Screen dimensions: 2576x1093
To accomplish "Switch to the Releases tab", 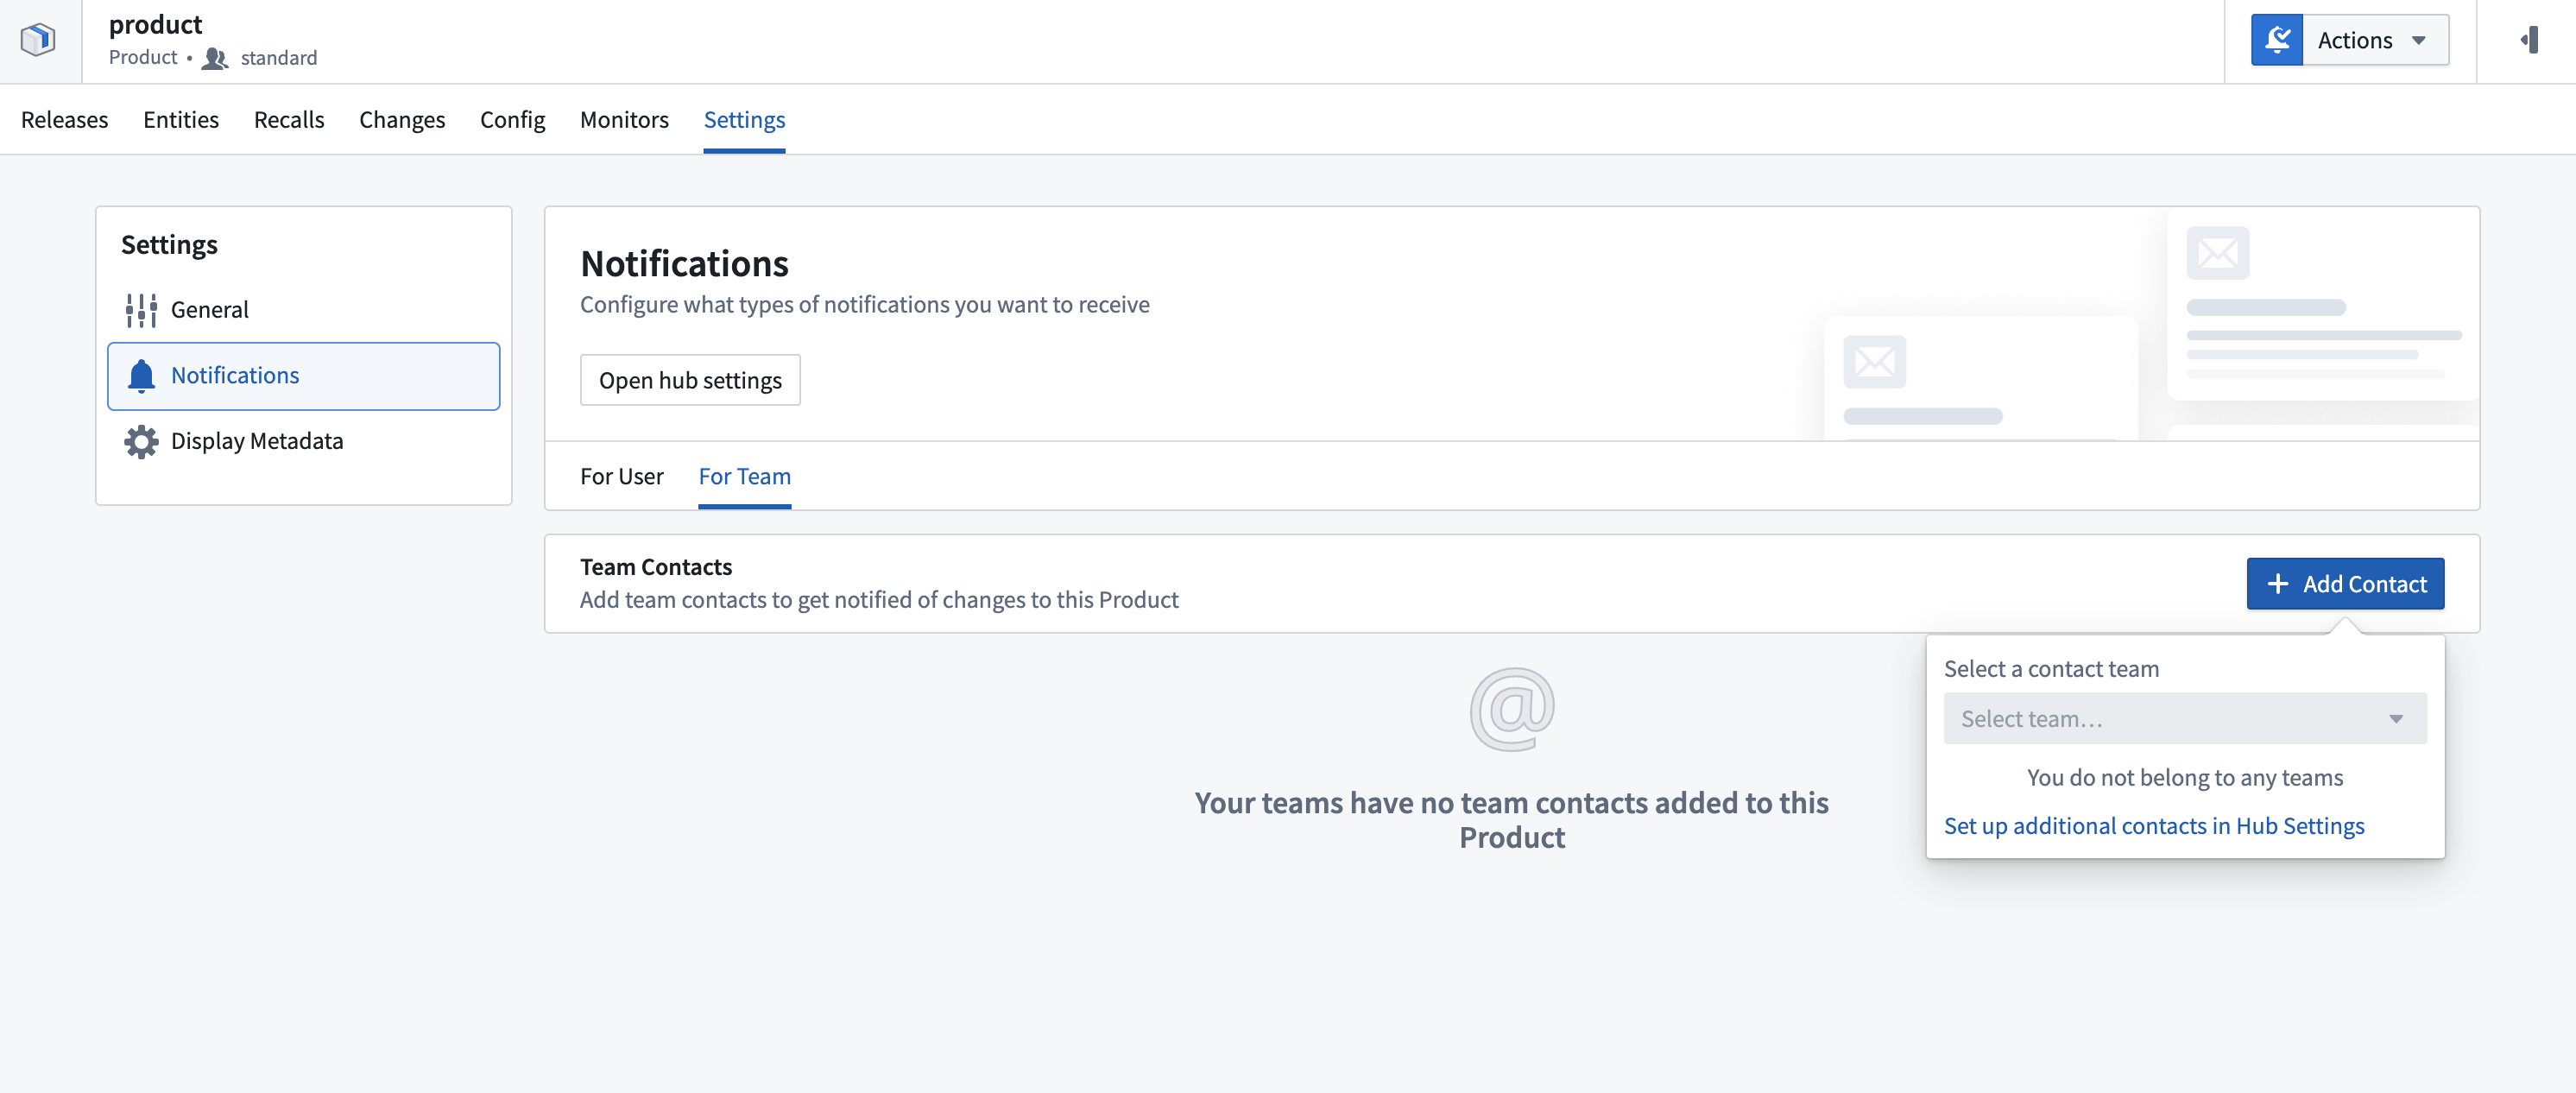I will tap(65, 120).
